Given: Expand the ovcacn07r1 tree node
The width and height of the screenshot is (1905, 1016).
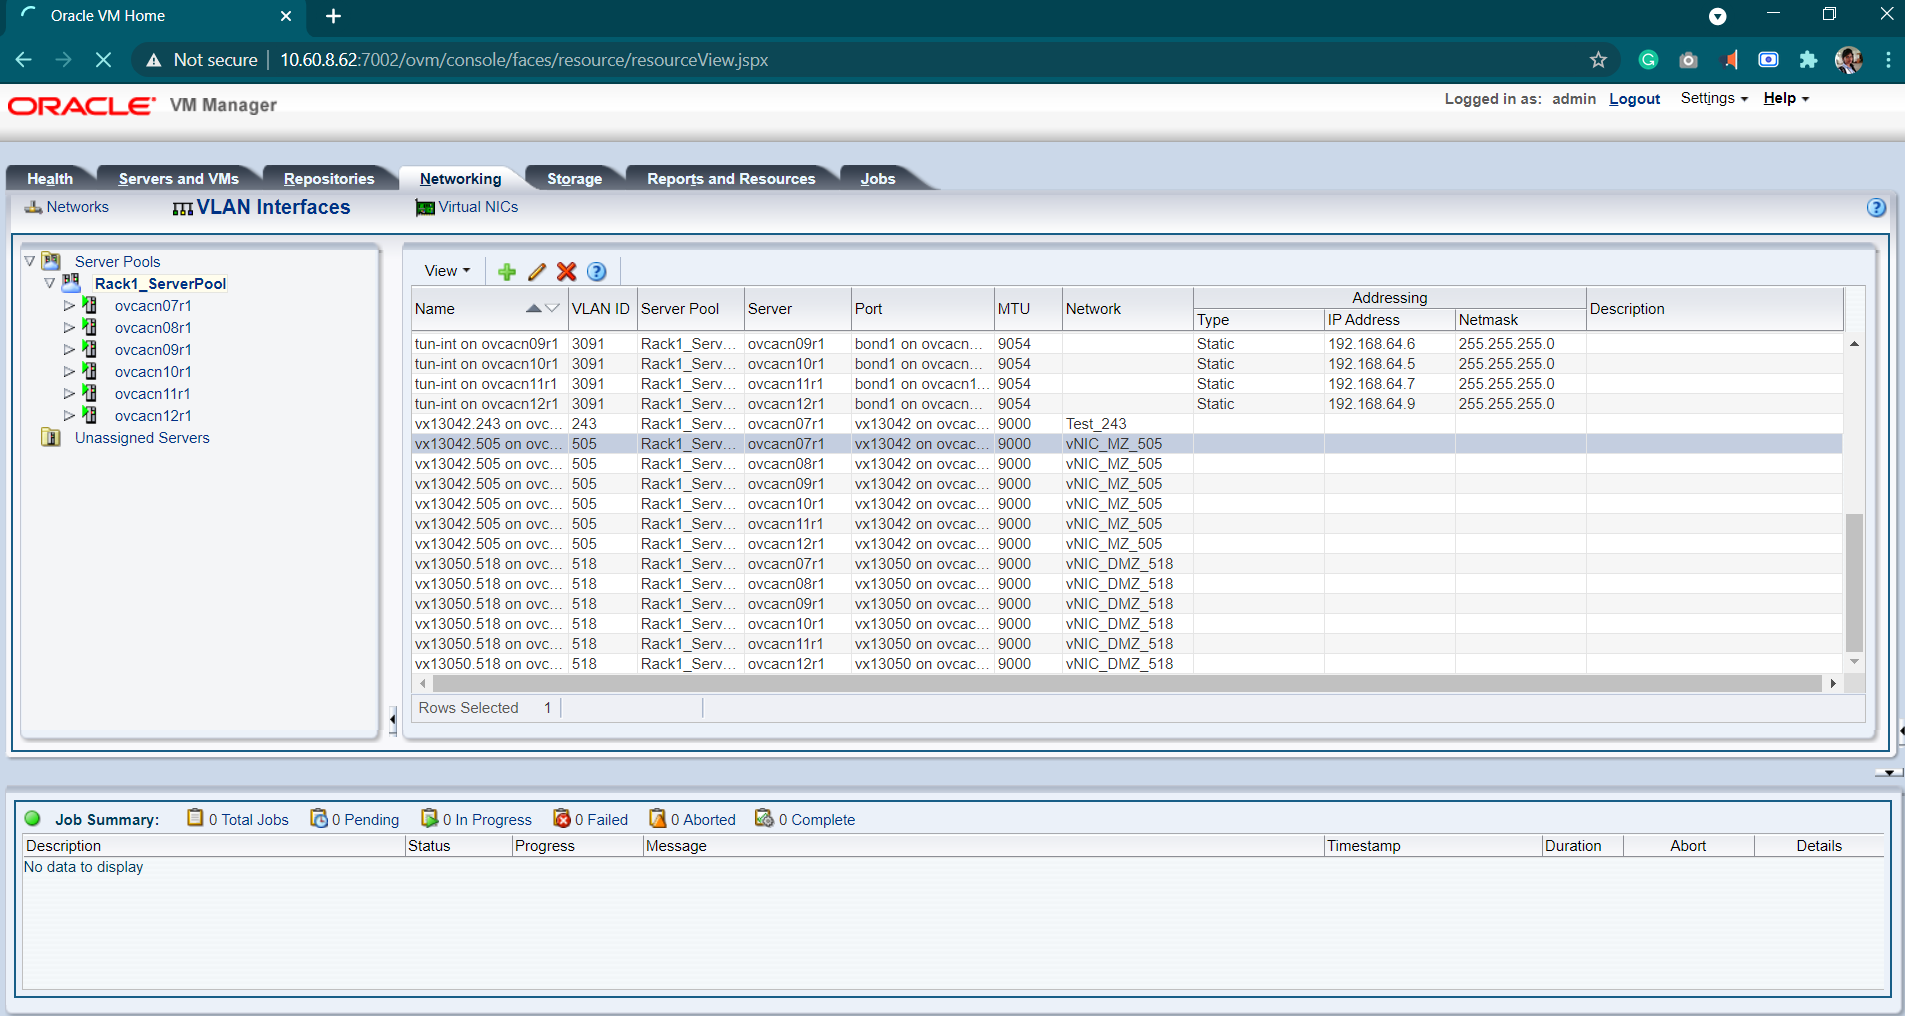Looking at the screenshot, I should tap(69, 305).
